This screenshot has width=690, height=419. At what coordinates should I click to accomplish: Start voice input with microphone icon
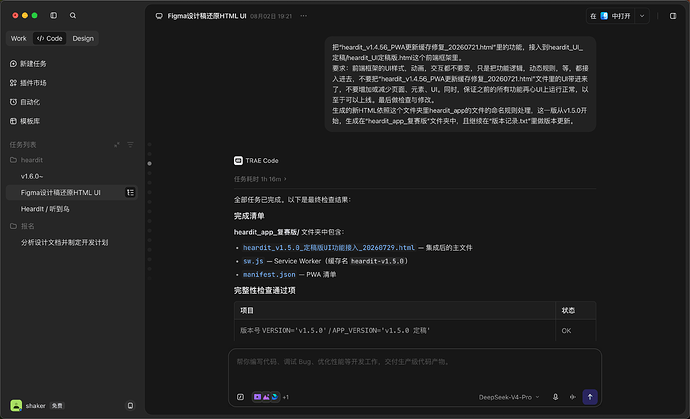(x=555, y=397)
